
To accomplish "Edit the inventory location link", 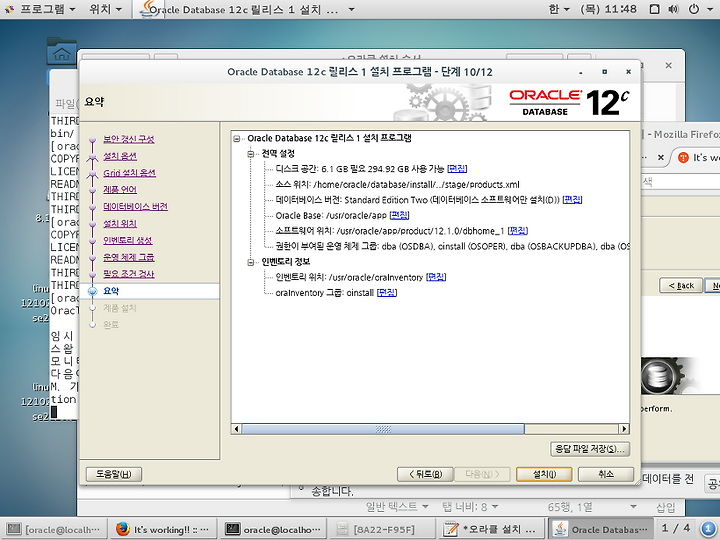I will coord(436,277).
